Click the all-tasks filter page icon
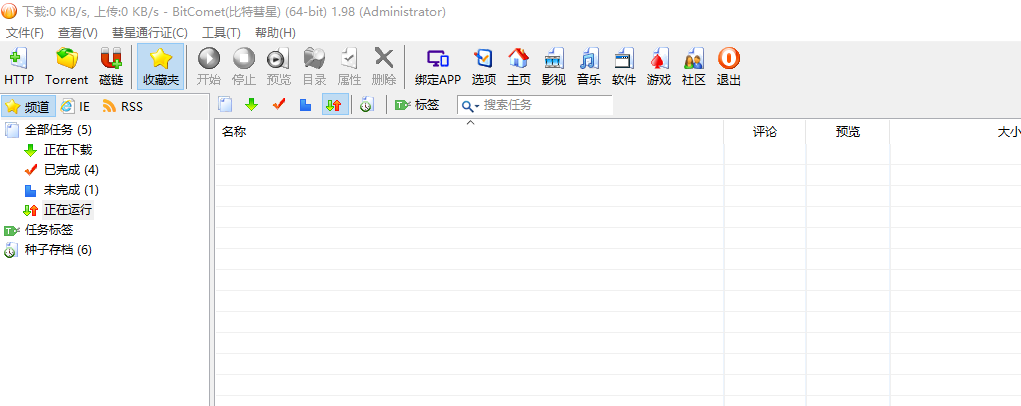The width and height of the screenshot is (1021, 406). point(225,105)
